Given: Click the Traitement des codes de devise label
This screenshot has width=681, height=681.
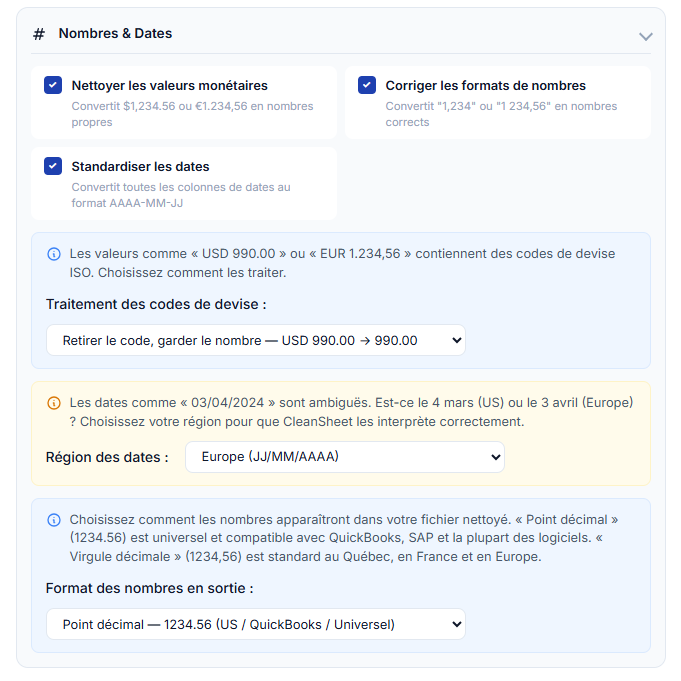Looking at the screenshot, I should (x=156, y=304).
